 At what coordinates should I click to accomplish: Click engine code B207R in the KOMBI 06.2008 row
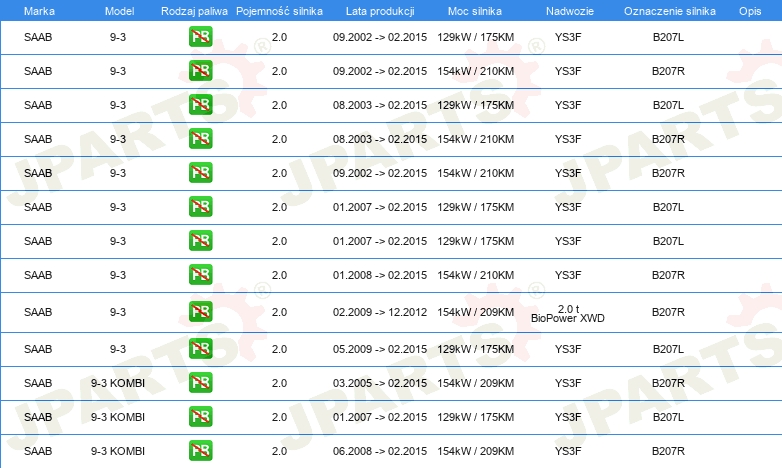[x=668, y=451]
